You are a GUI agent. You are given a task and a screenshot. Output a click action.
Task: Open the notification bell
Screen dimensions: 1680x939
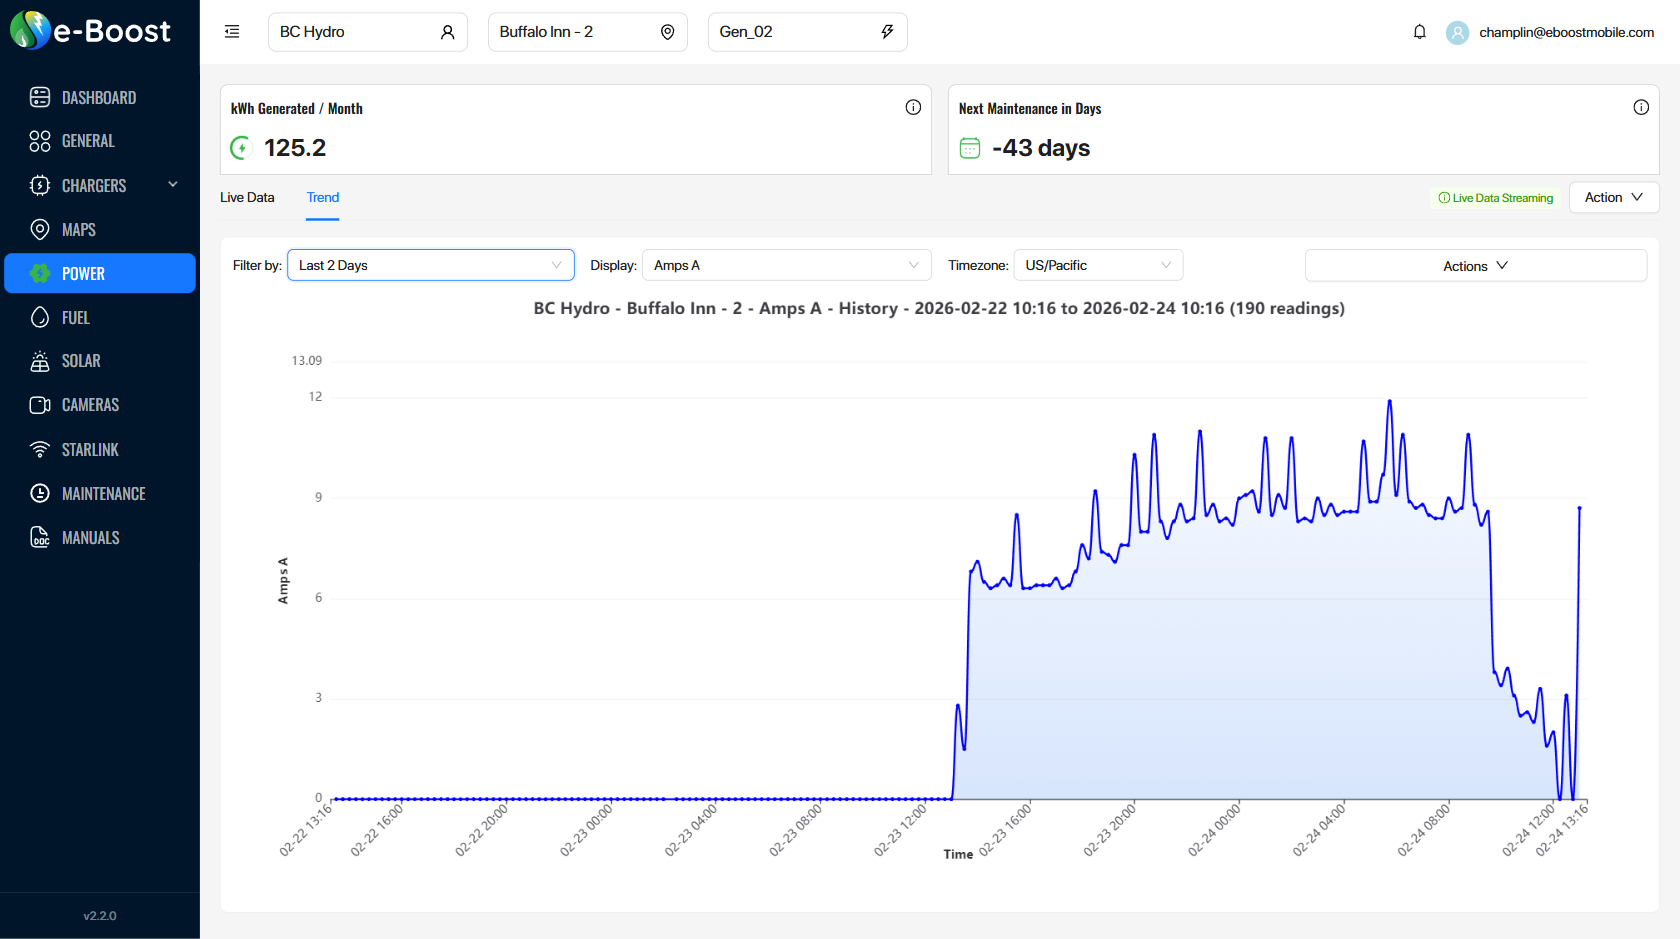(x=1419, y=31)
